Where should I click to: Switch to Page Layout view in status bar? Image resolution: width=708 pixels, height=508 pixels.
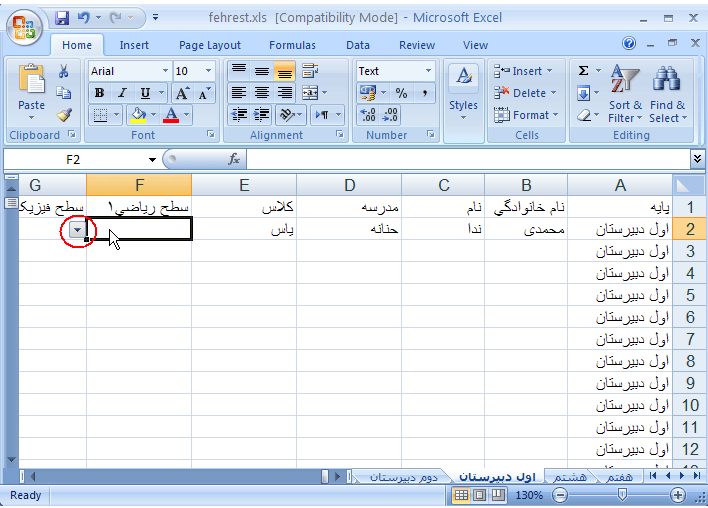click(x=480, y=495)
